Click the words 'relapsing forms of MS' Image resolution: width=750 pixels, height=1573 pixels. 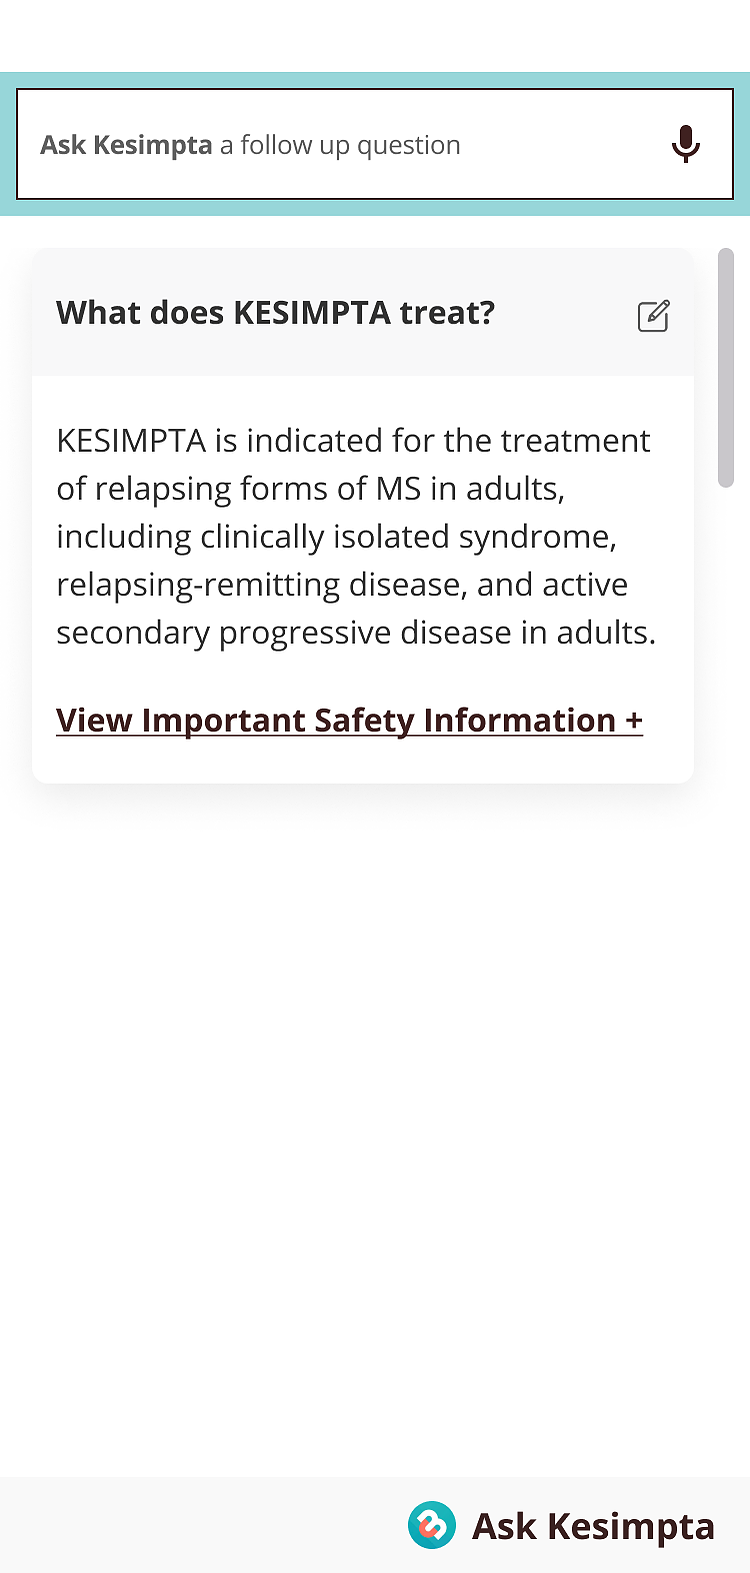tap(258, 489)
